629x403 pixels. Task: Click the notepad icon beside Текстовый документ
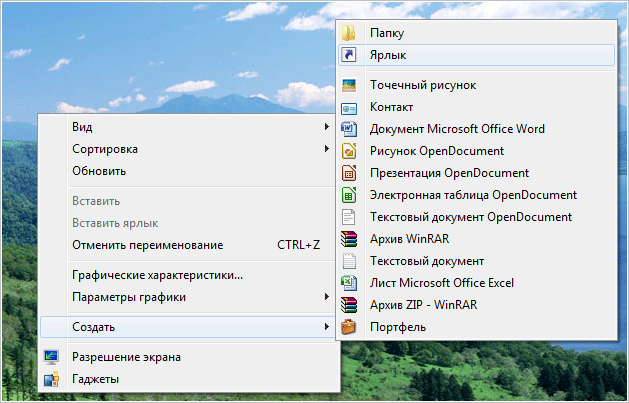(x=349, y=261)
